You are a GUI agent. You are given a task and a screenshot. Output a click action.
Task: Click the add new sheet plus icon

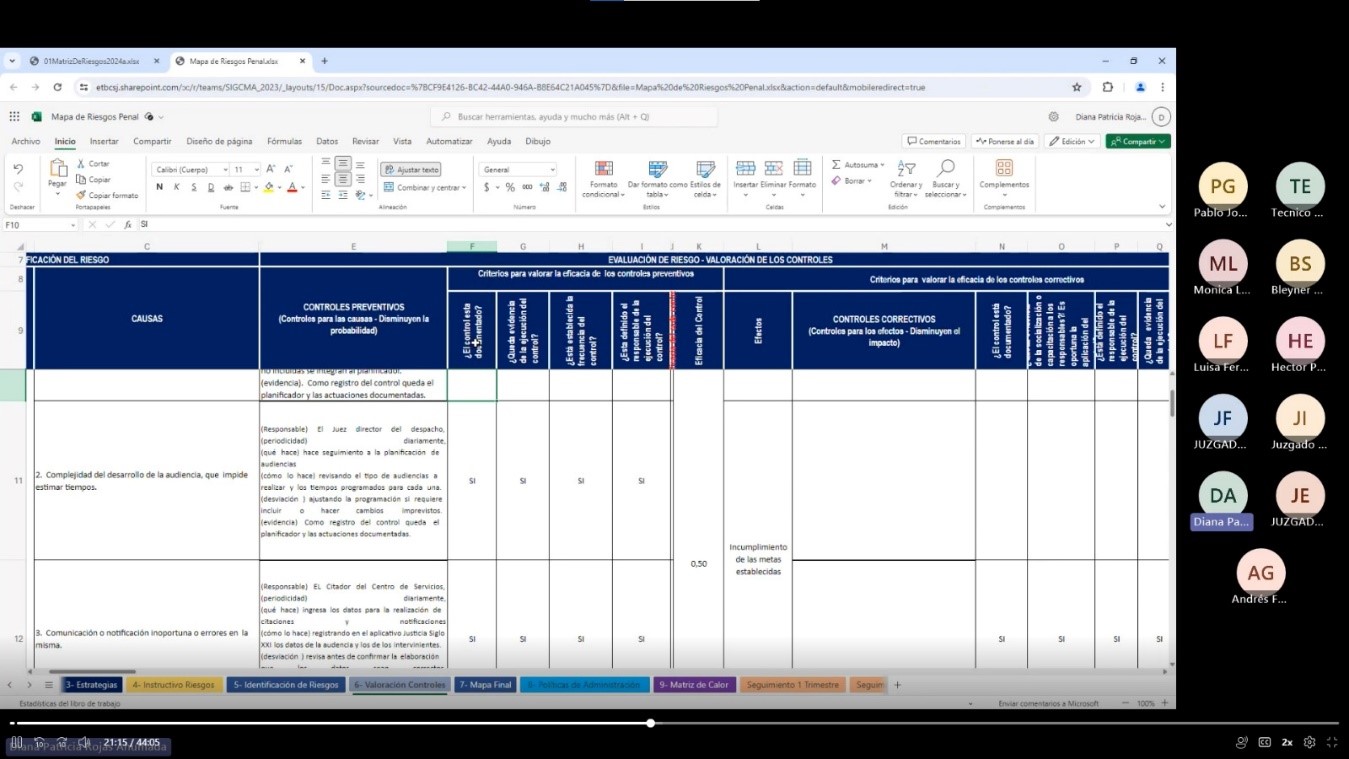click(897, 685)
